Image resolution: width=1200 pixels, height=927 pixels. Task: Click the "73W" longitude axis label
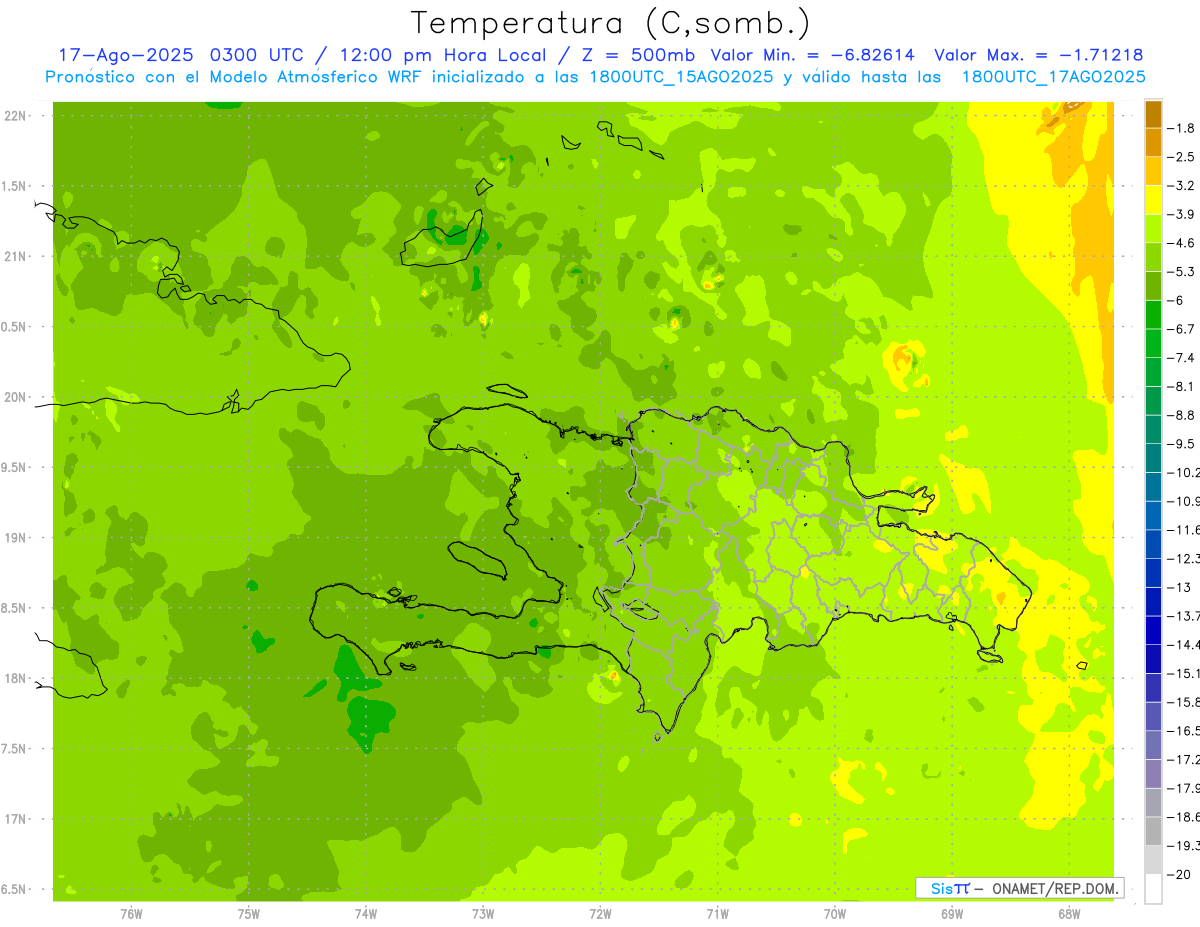[483, 914]
